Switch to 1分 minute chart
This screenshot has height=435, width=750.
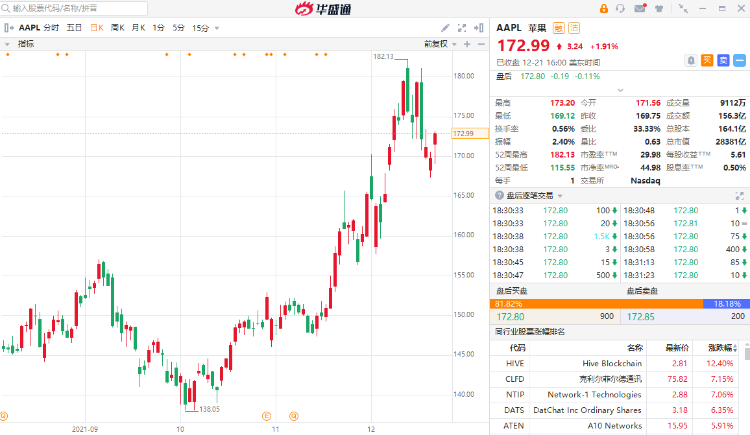[x=158, y=28]
